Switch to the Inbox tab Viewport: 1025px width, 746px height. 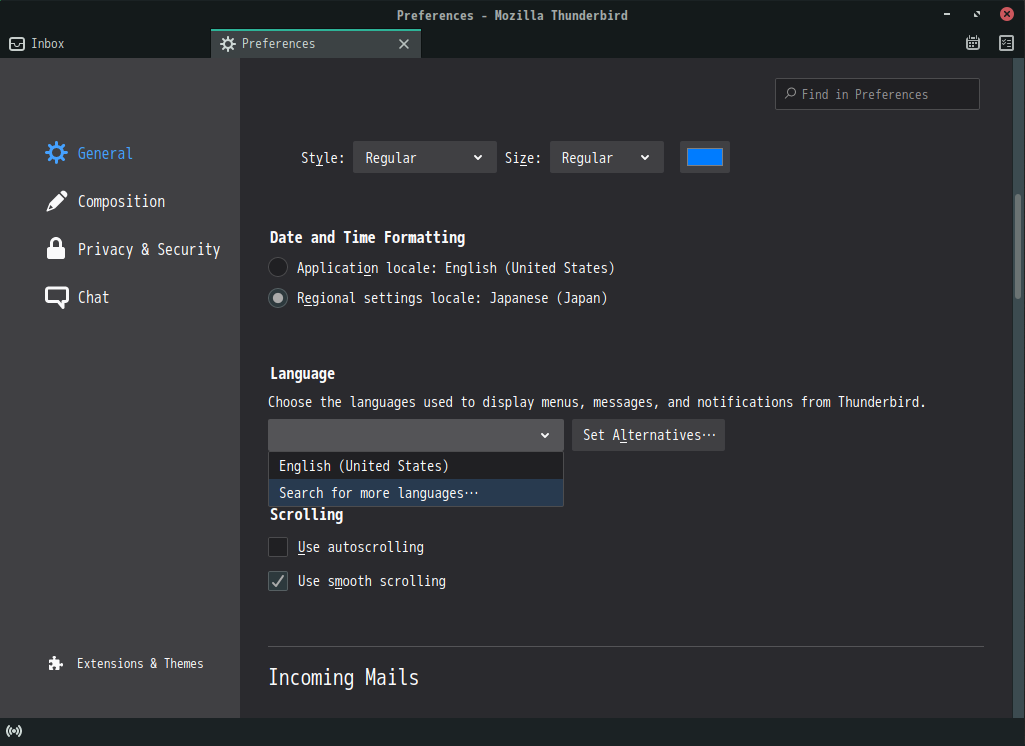(105, 44)
